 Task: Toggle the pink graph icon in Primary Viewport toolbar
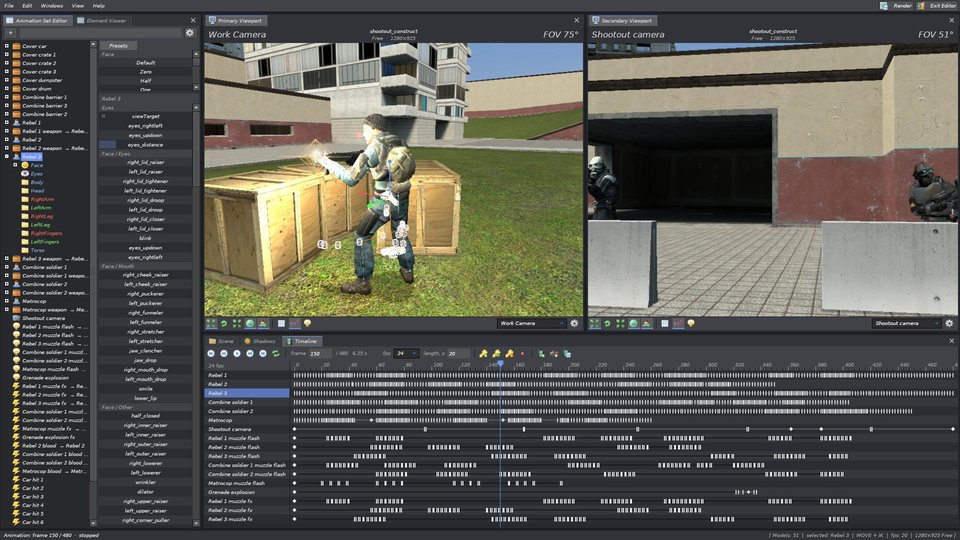(294, 323)
